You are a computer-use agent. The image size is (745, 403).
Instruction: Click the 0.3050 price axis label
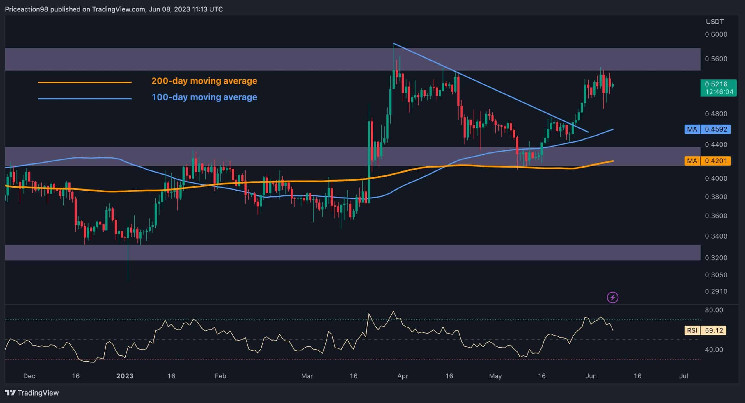pyautogui.click(x=716, y=275)
